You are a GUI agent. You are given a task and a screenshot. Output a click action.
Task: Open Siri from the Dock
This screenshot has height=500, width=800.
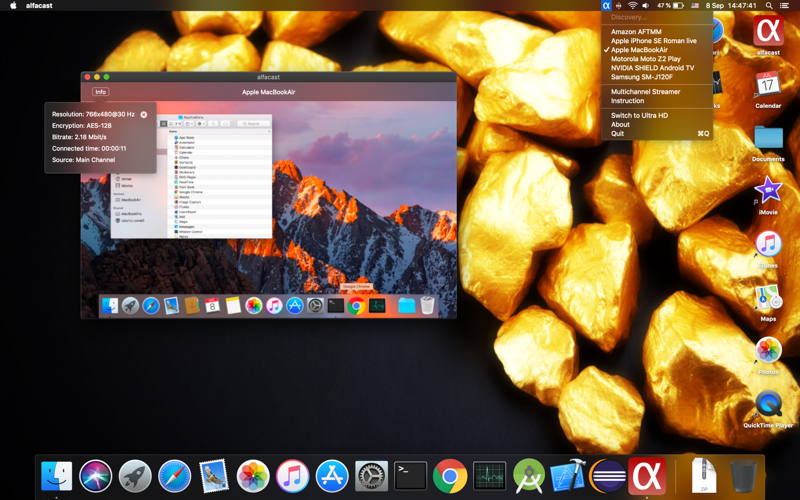(x=95, y=476)
